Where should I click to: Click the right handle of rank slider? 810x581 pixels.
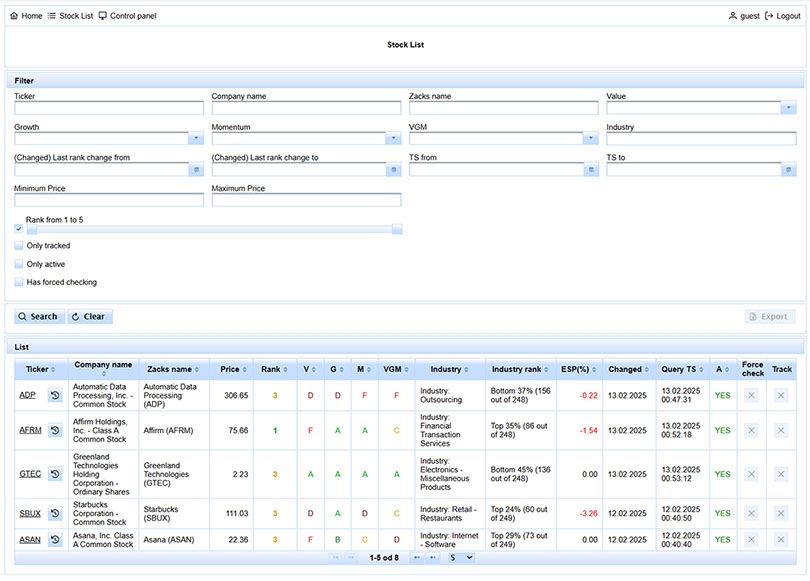point(397,229)
